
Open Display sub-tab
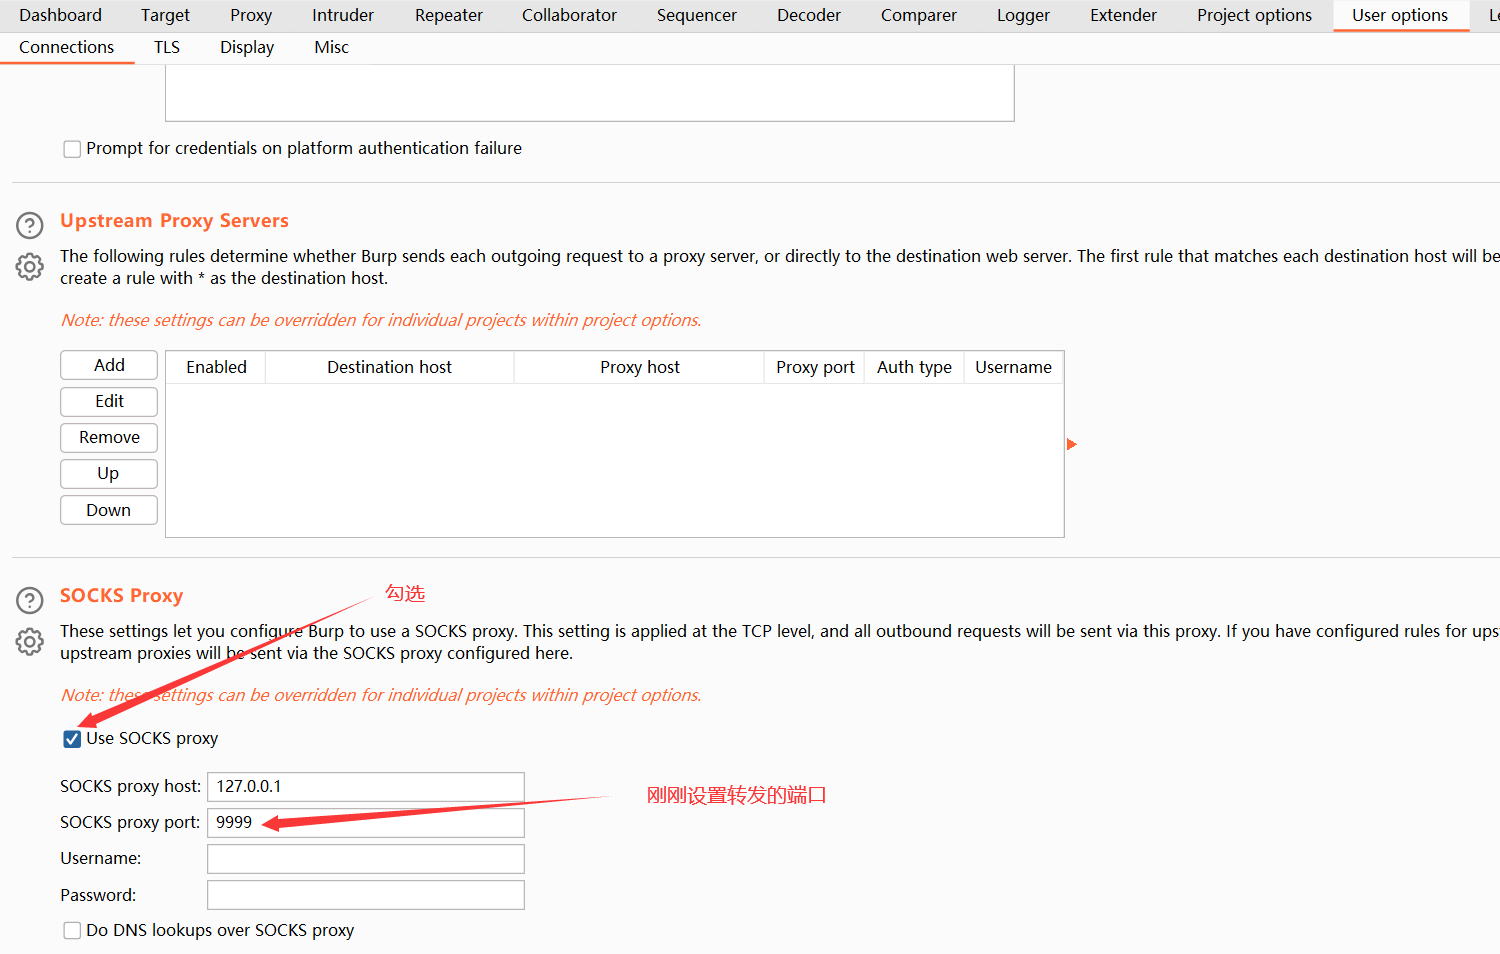pos(247,47)
